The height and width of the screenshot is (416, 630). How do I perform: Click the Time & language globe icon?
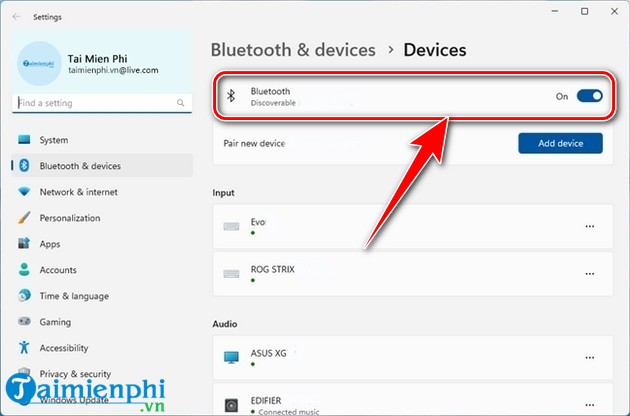24,295
